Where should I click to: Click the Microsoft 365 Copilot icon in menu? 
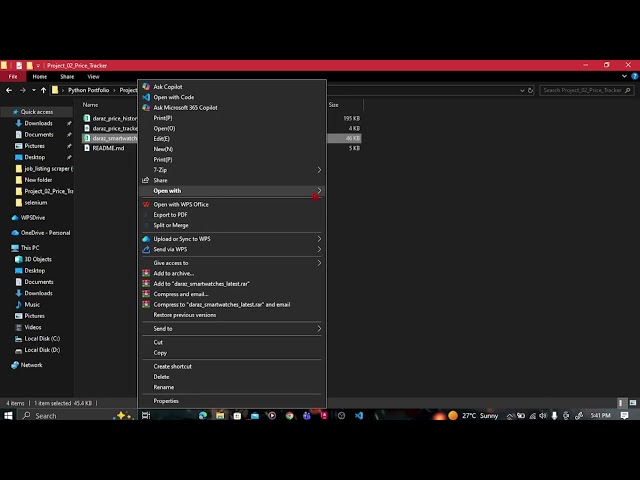(146, 107)
